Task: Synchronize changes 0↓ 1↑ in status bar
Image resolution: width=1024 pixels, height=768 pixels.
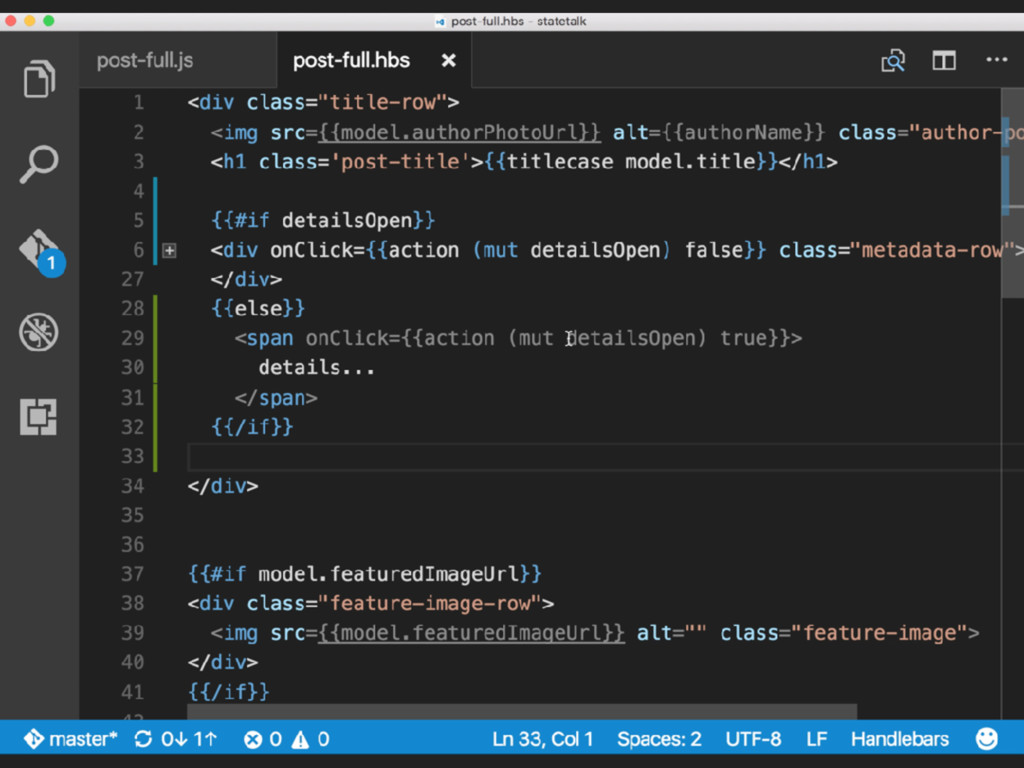Action: point(175,739)
